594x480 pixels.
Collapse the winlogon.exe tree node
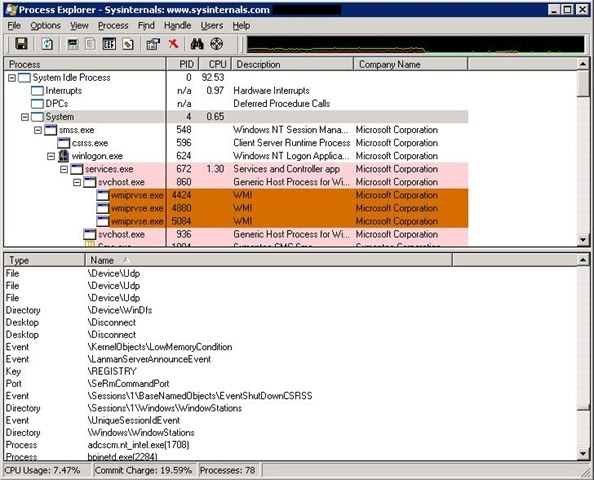coord(51,156)
